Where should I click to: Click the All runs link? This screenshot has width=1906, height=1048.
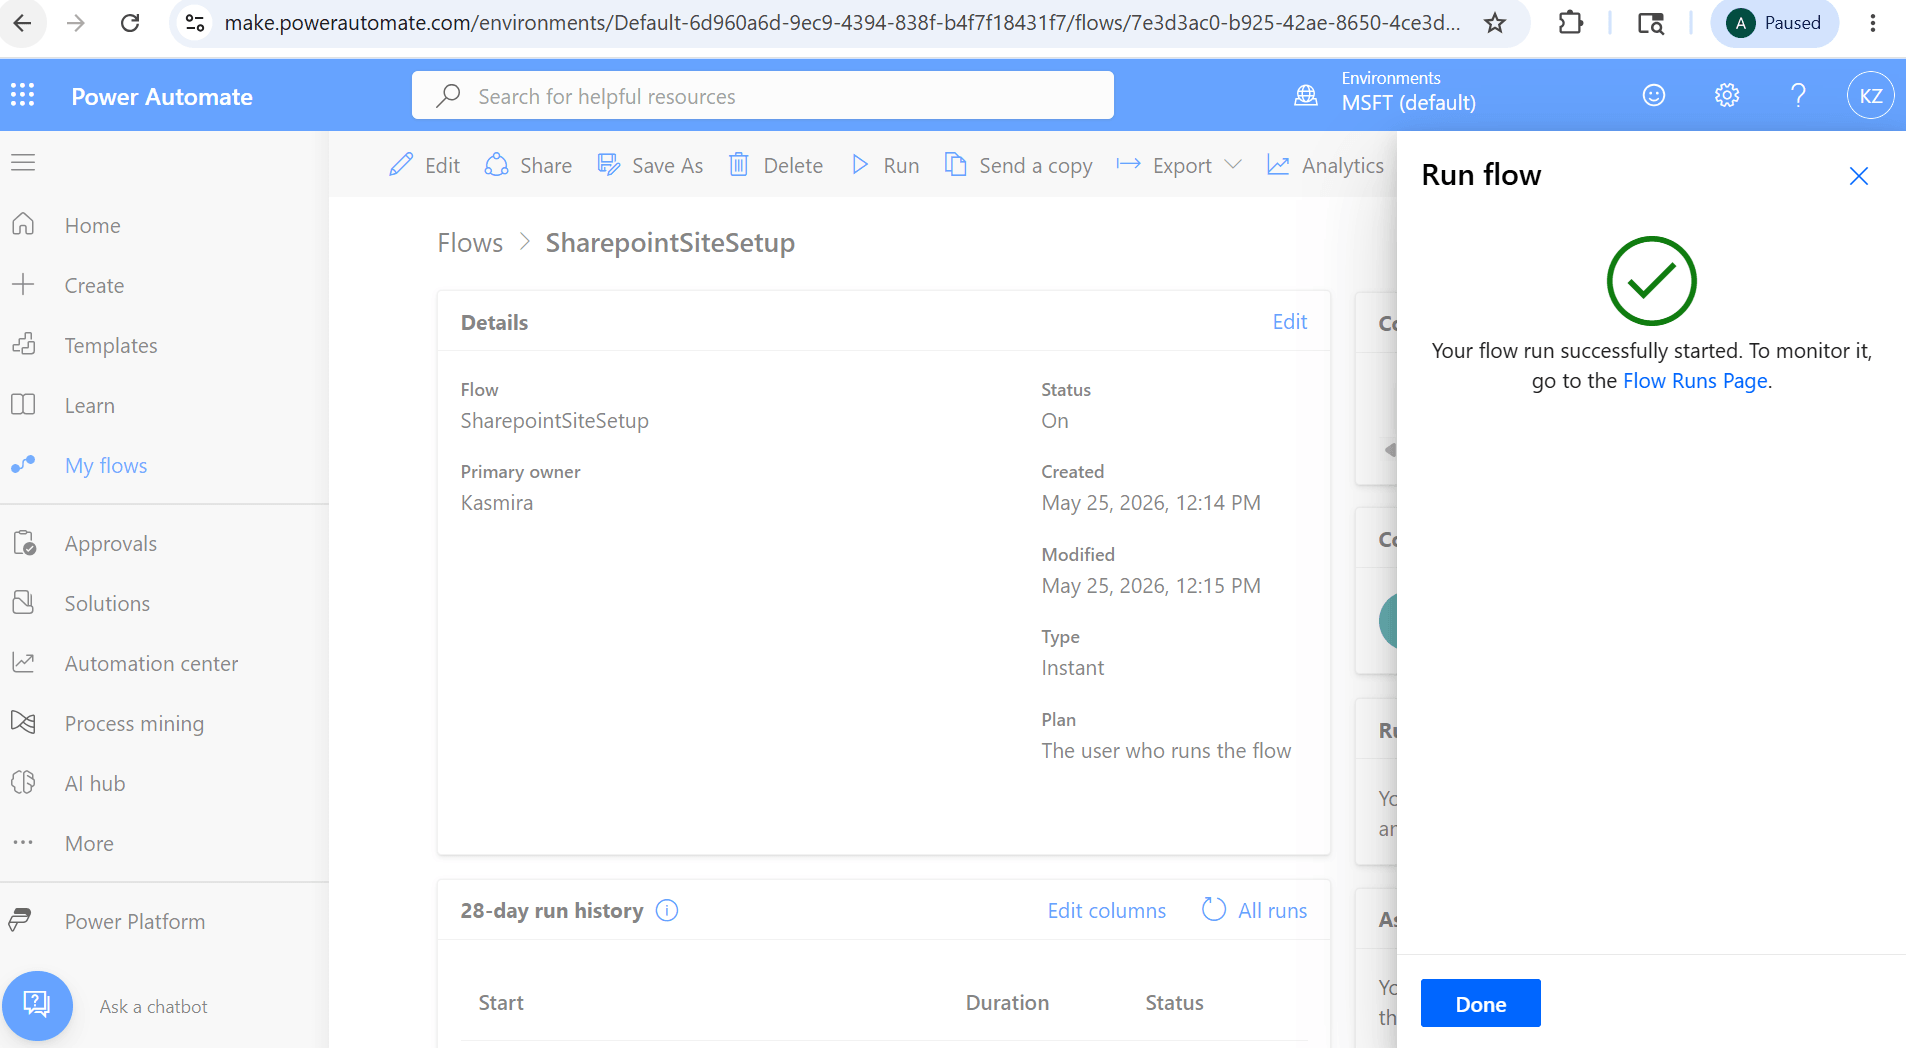pyautogui.click(x=1255, y=910)
